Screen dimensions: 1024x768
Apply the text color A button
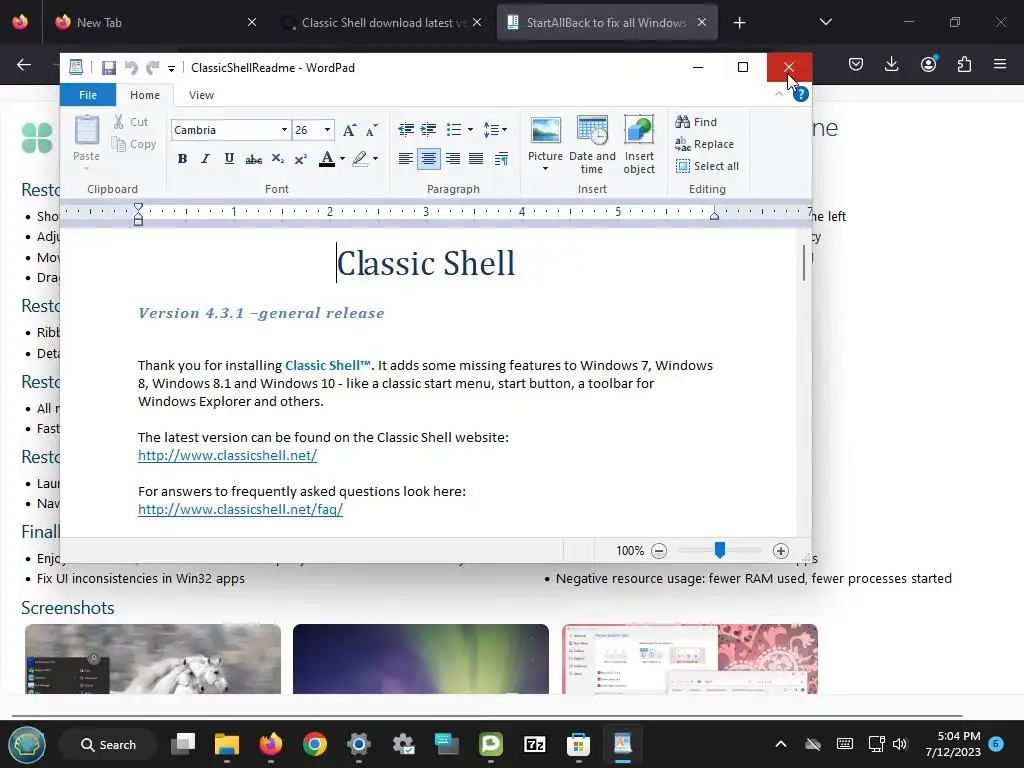tap(327, 158)
